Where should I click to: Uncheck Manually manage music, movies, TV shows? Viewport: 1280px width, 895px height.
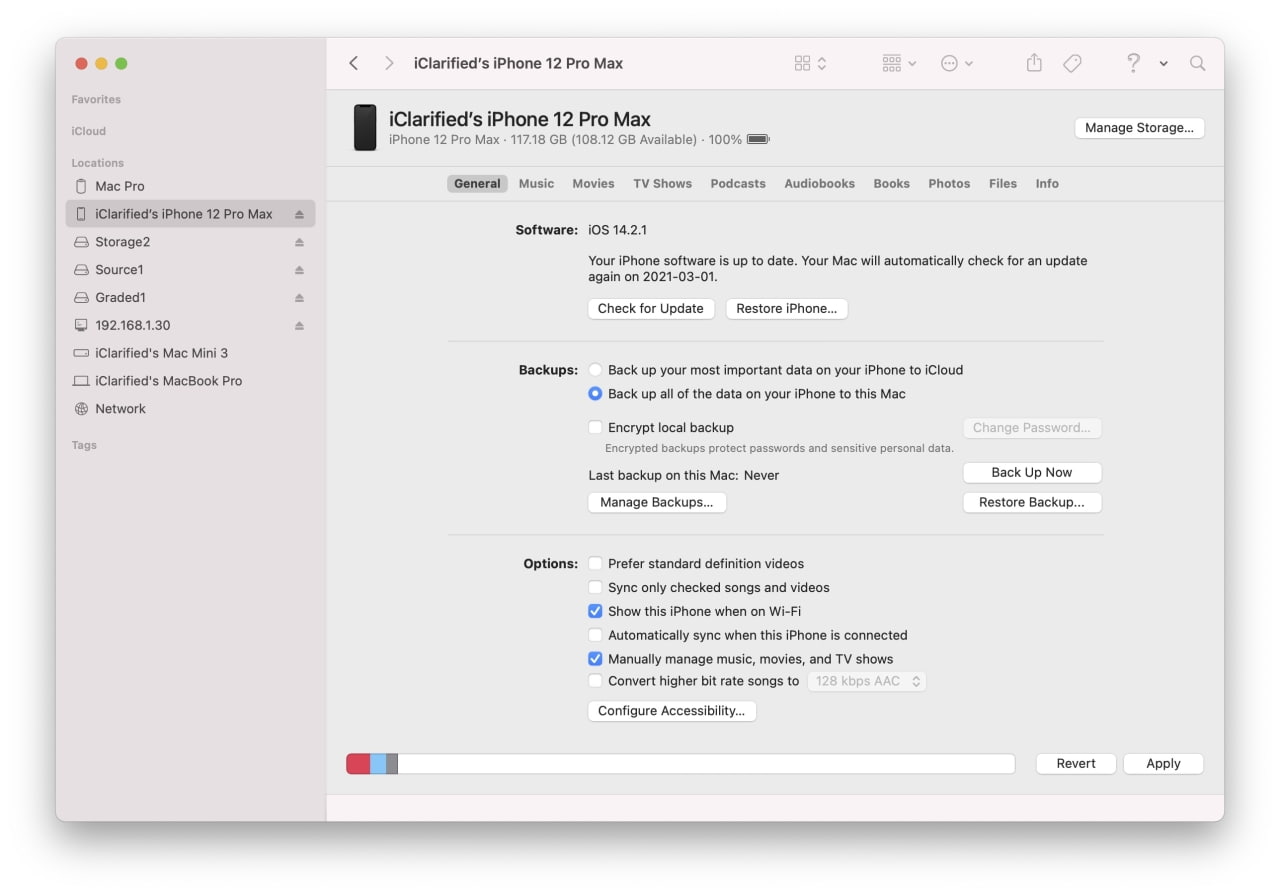(595, 660)
